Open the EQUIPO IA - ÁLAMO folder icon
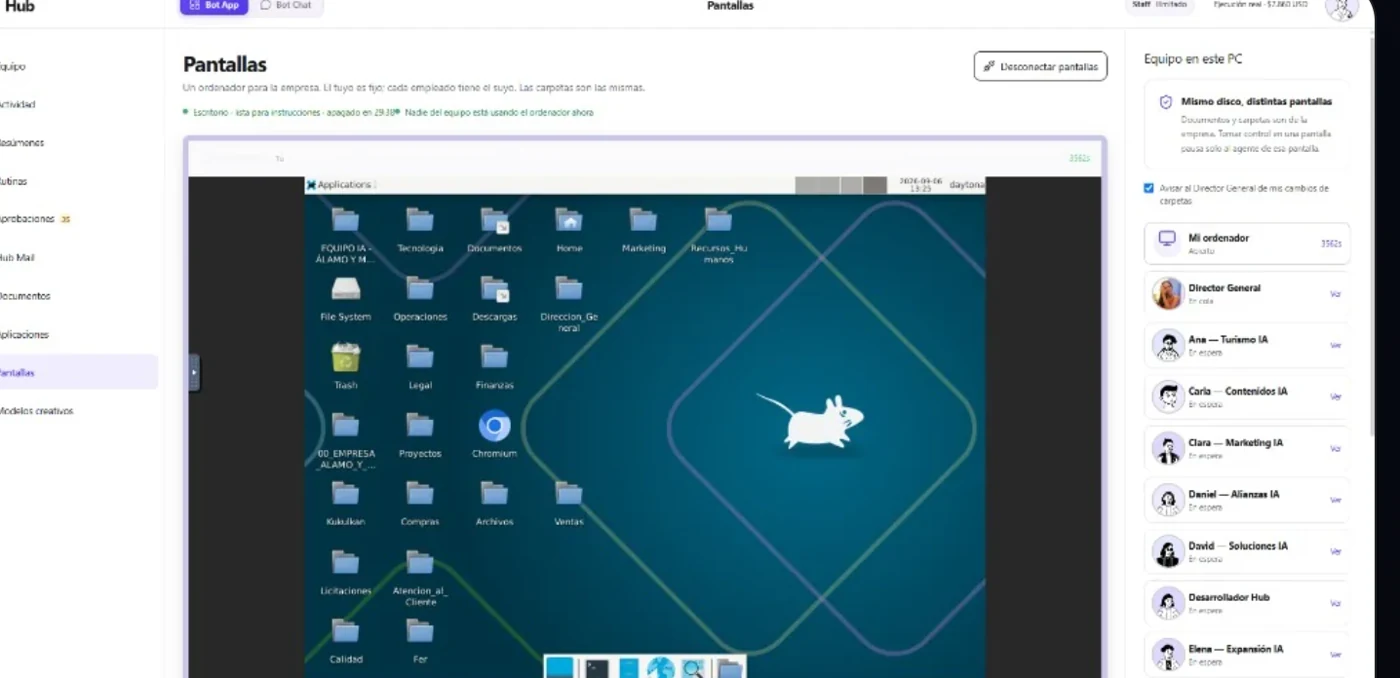This screenshot has width=1400, height=678. tap(346, 222)
